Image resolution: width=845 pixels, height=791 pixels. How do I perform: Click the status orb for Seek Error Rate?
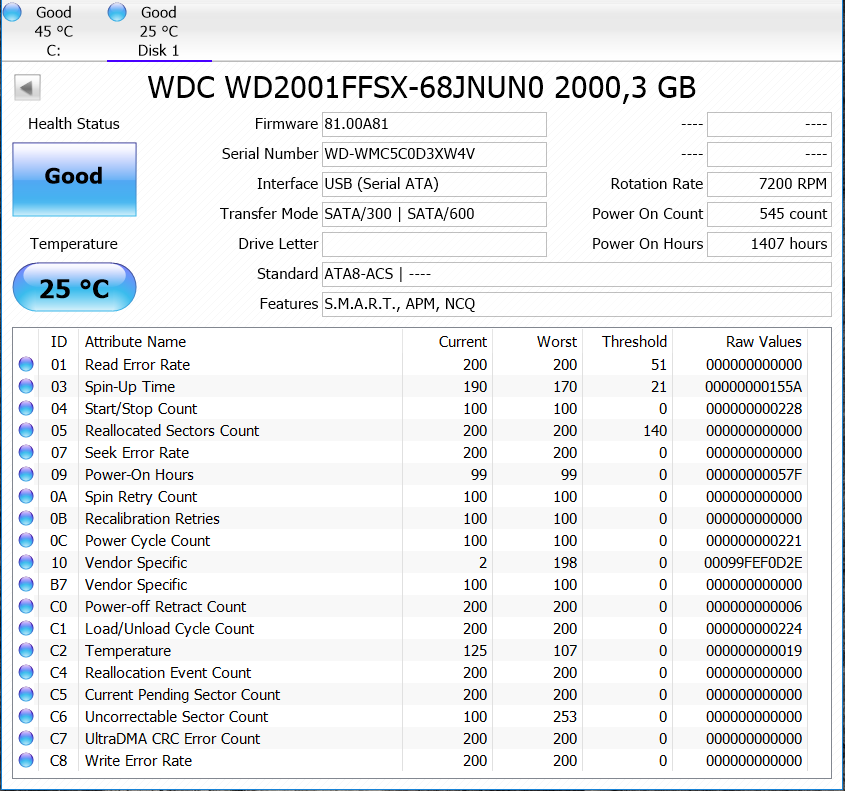26,452
